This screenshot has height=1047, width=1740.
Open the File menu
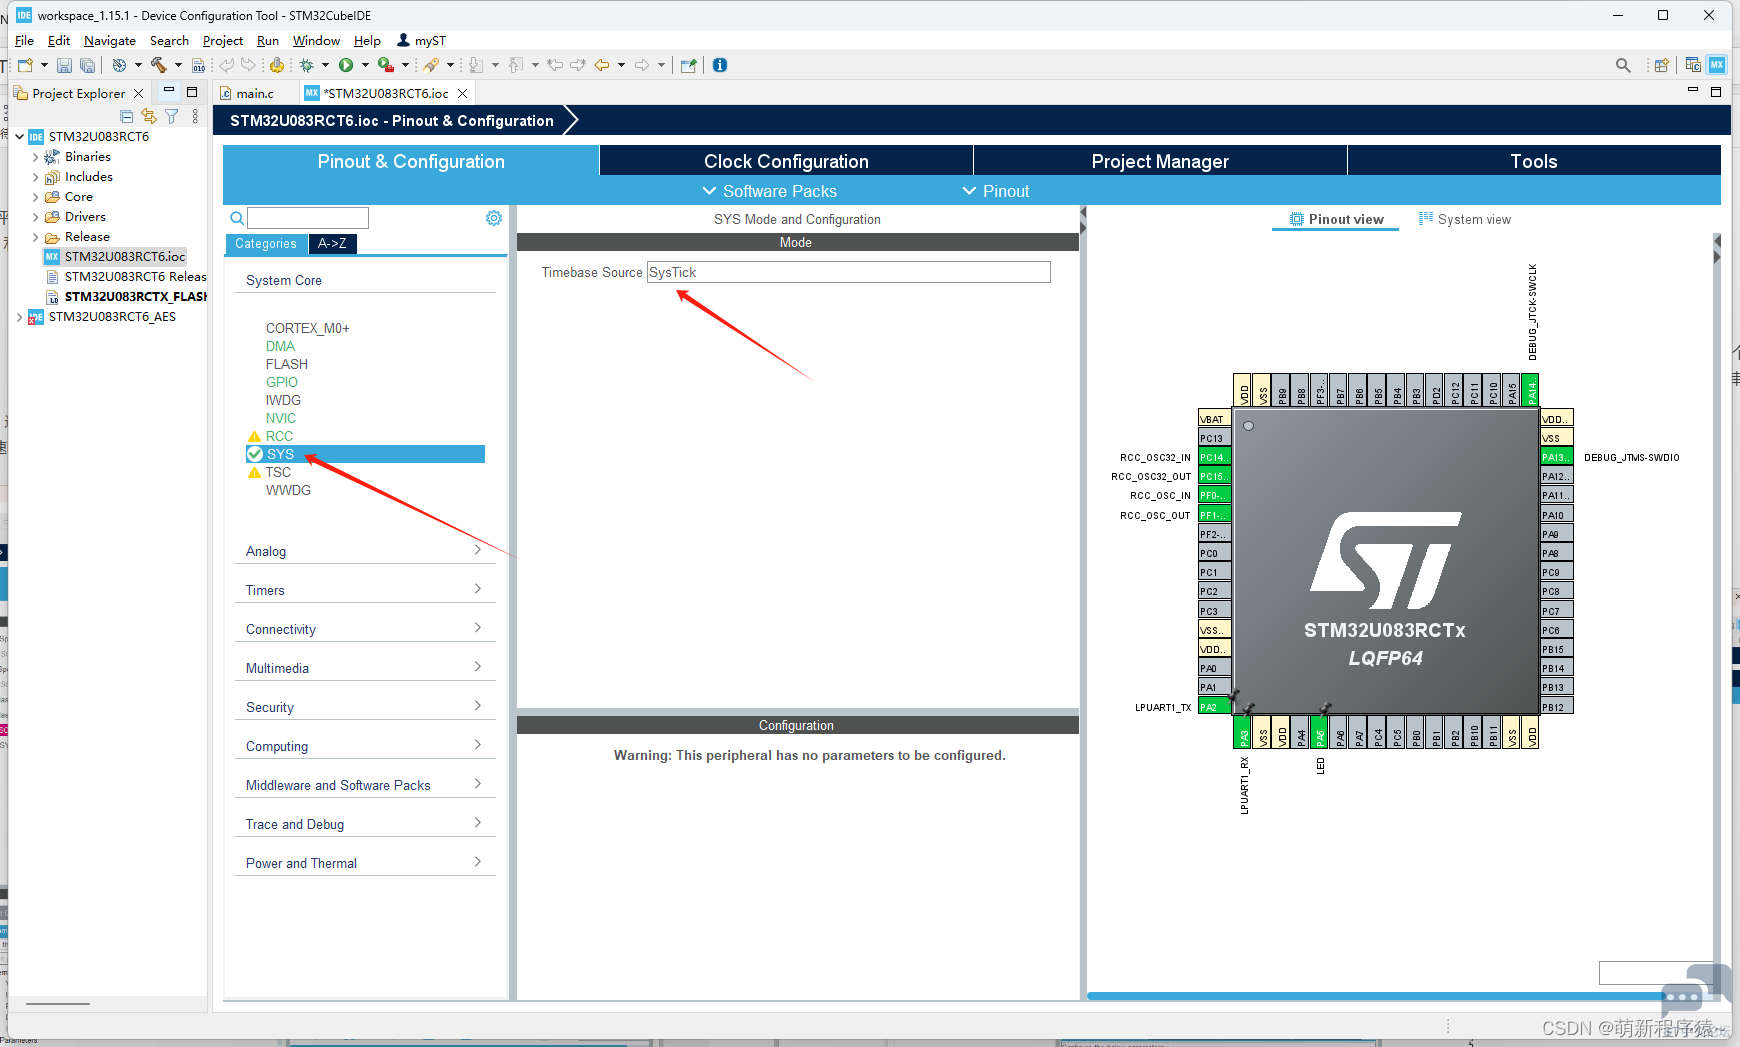(24, 41)
